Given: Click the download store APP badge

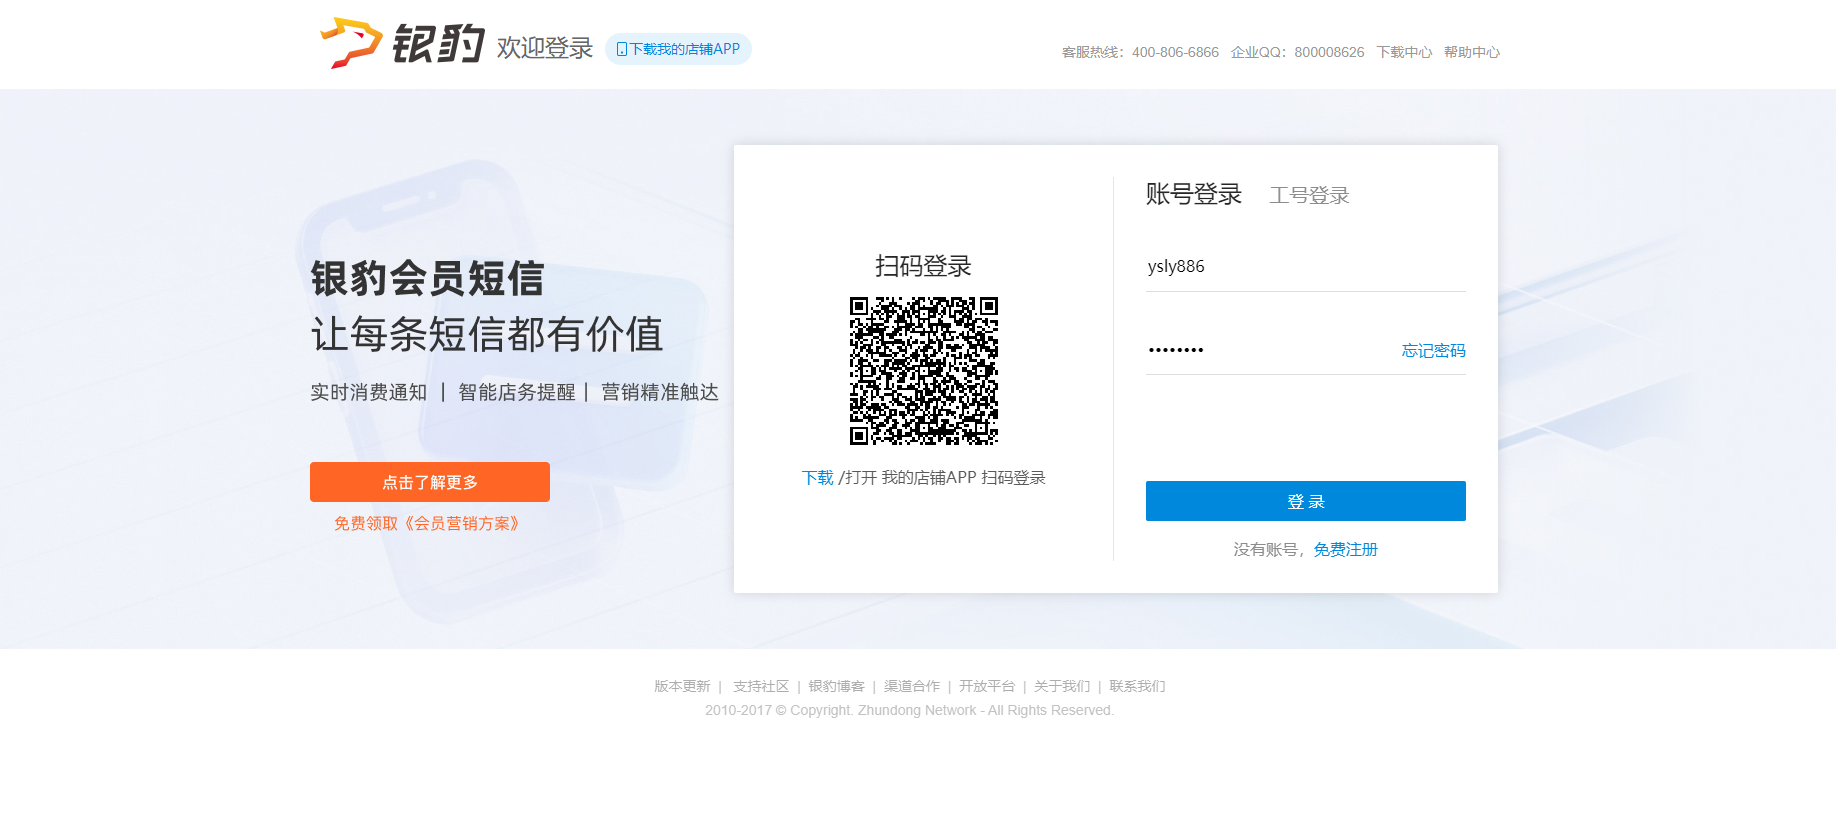Looking at the screenshot, I should click(678, 49).
